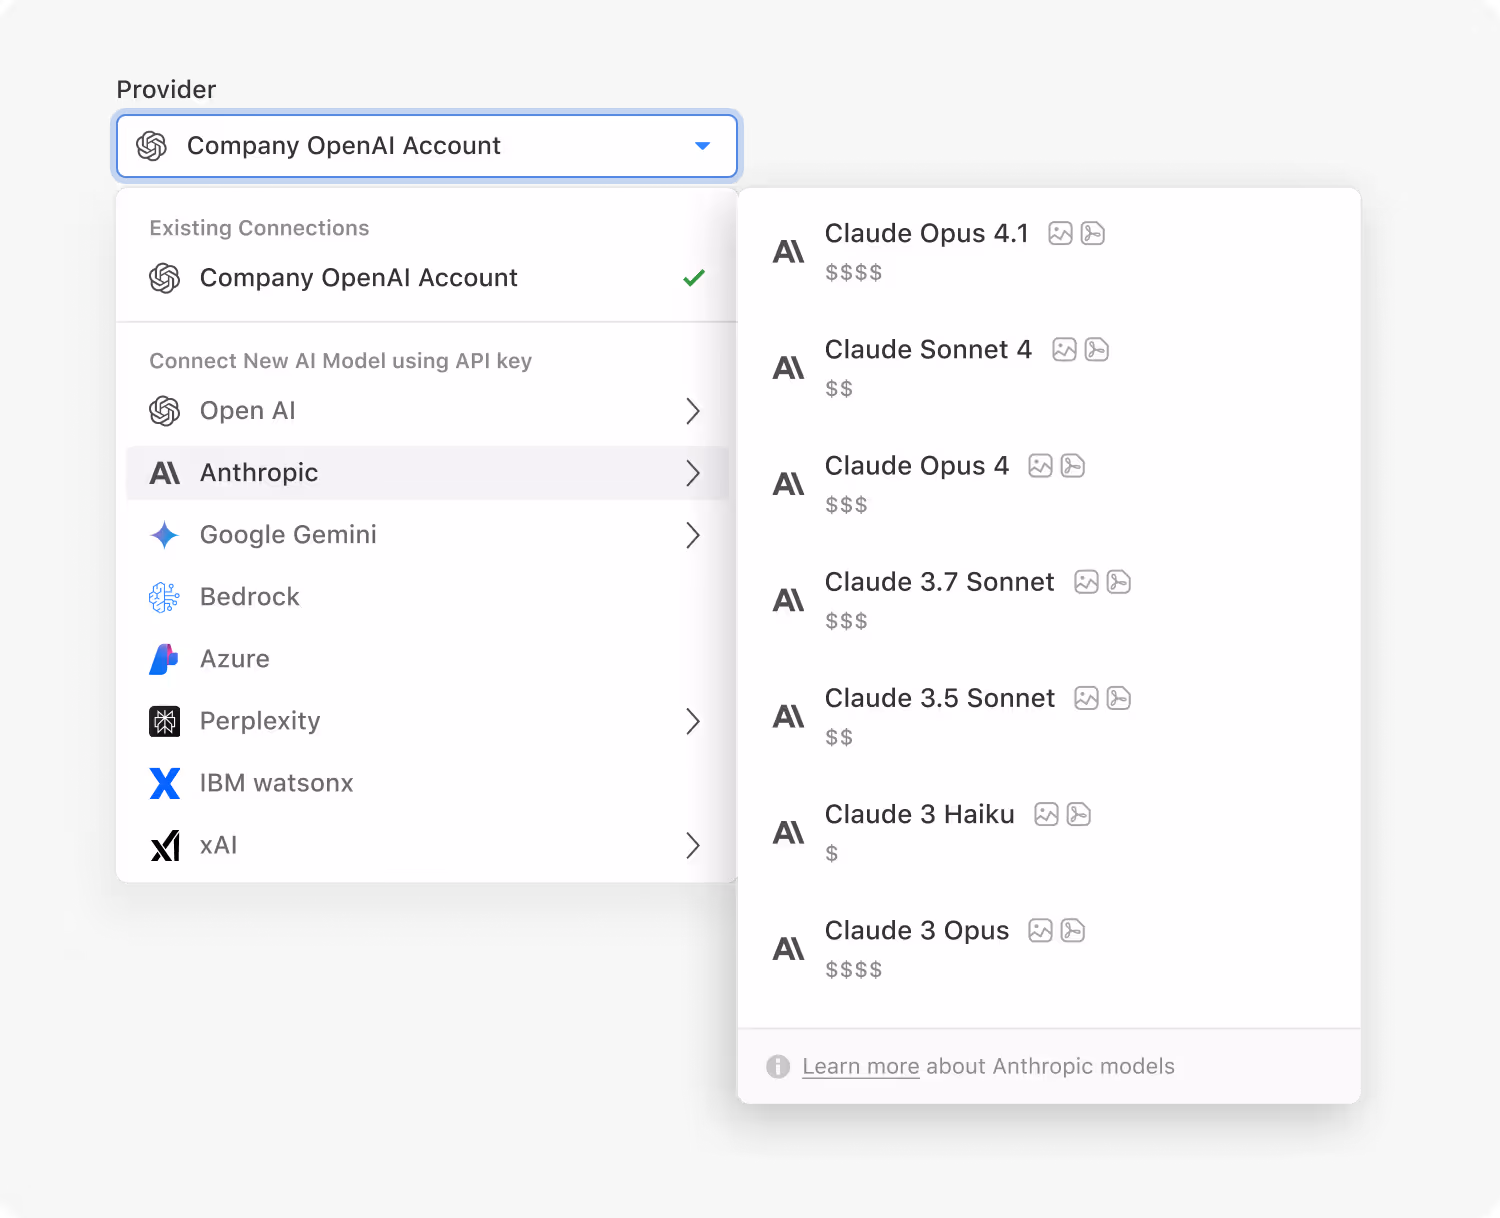Expand Open AI submenu chevron

click(x=693, y=411)
